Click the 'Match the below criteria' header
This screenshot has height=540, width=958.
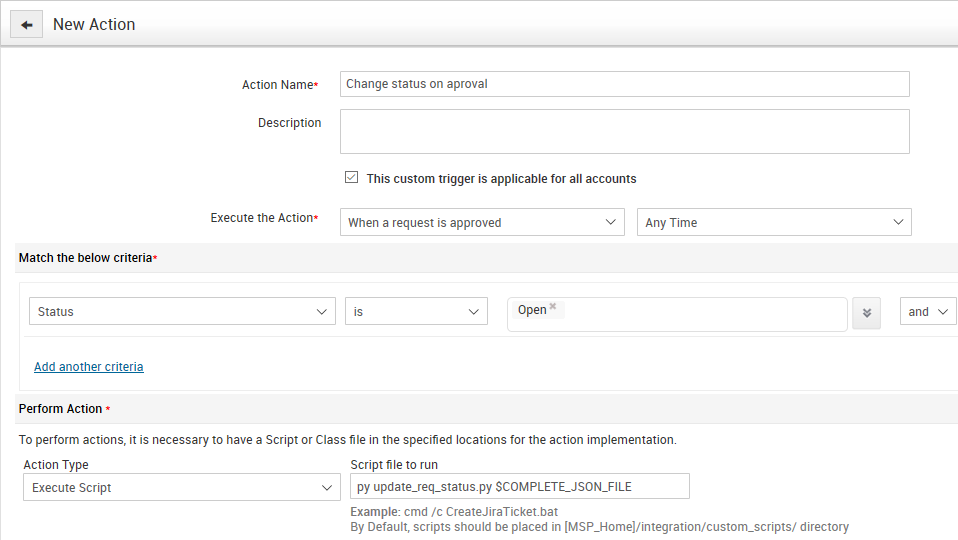86,258
